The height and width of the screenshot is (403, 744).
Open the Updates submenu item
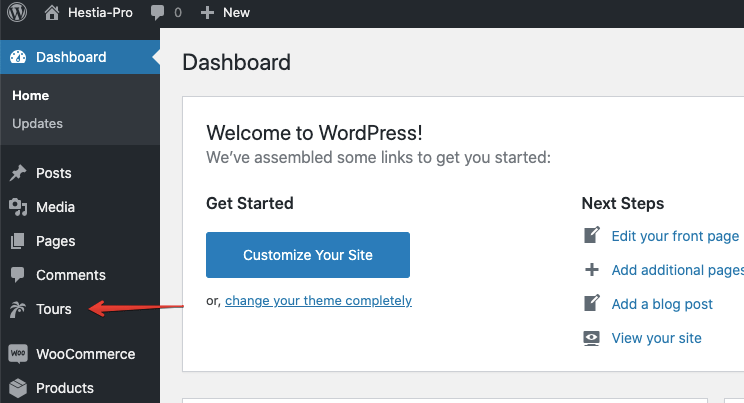pos(37,124)
